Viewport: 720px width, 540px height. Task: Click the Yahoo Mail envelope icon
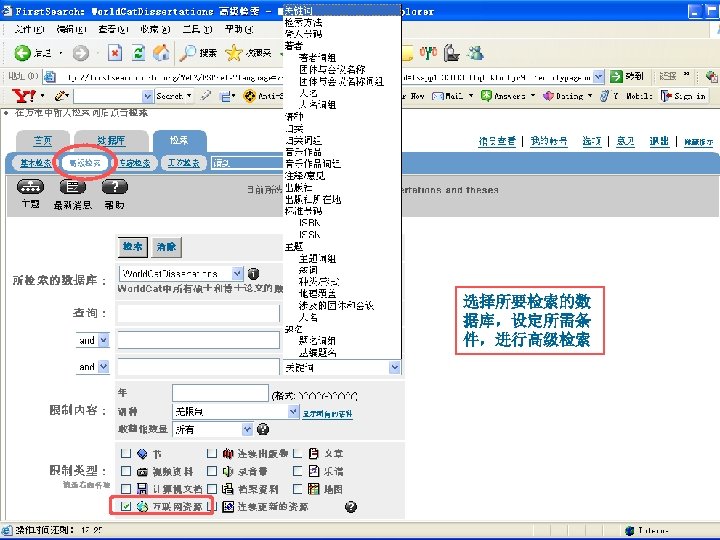pyautogui.click(x=438, y=96)
